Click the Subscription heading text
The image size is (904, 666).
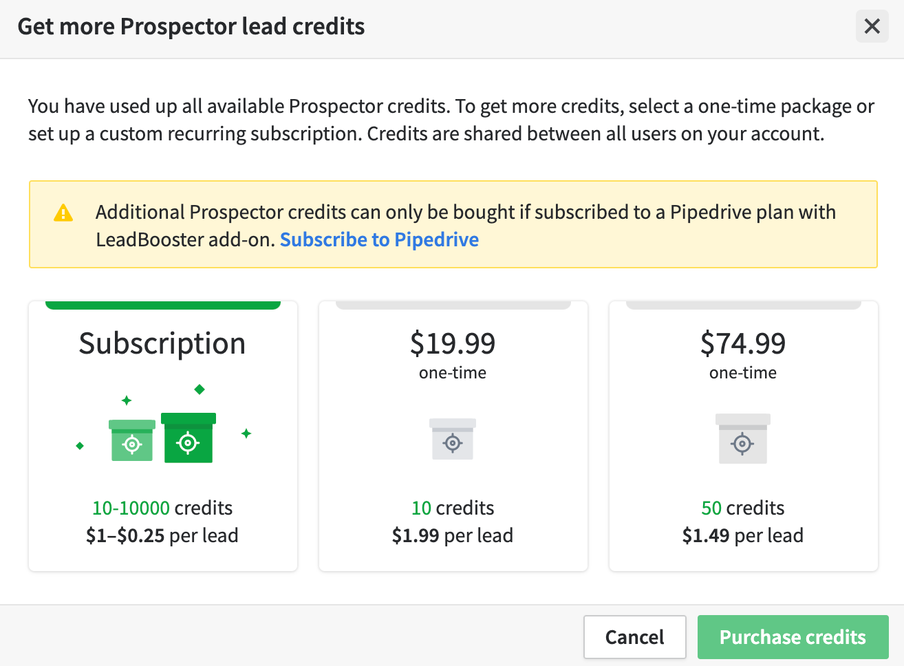pyautogui.click(x=162, y=344)
